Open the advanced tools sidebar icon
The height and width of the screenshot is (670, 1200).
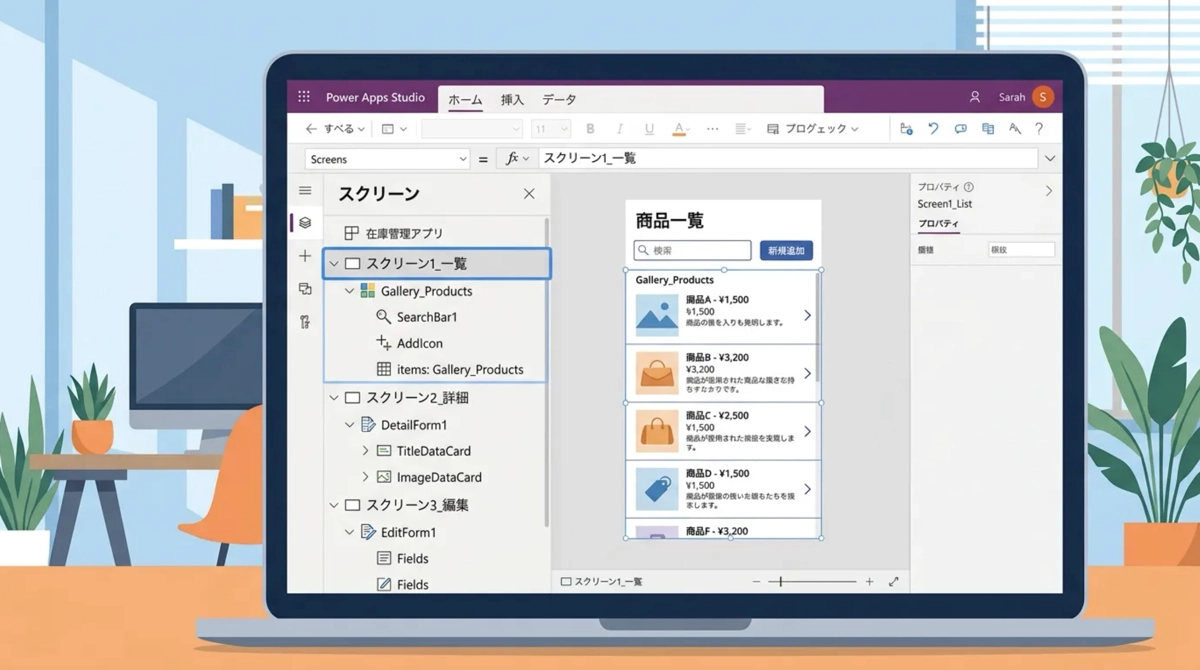click(305, 321)
